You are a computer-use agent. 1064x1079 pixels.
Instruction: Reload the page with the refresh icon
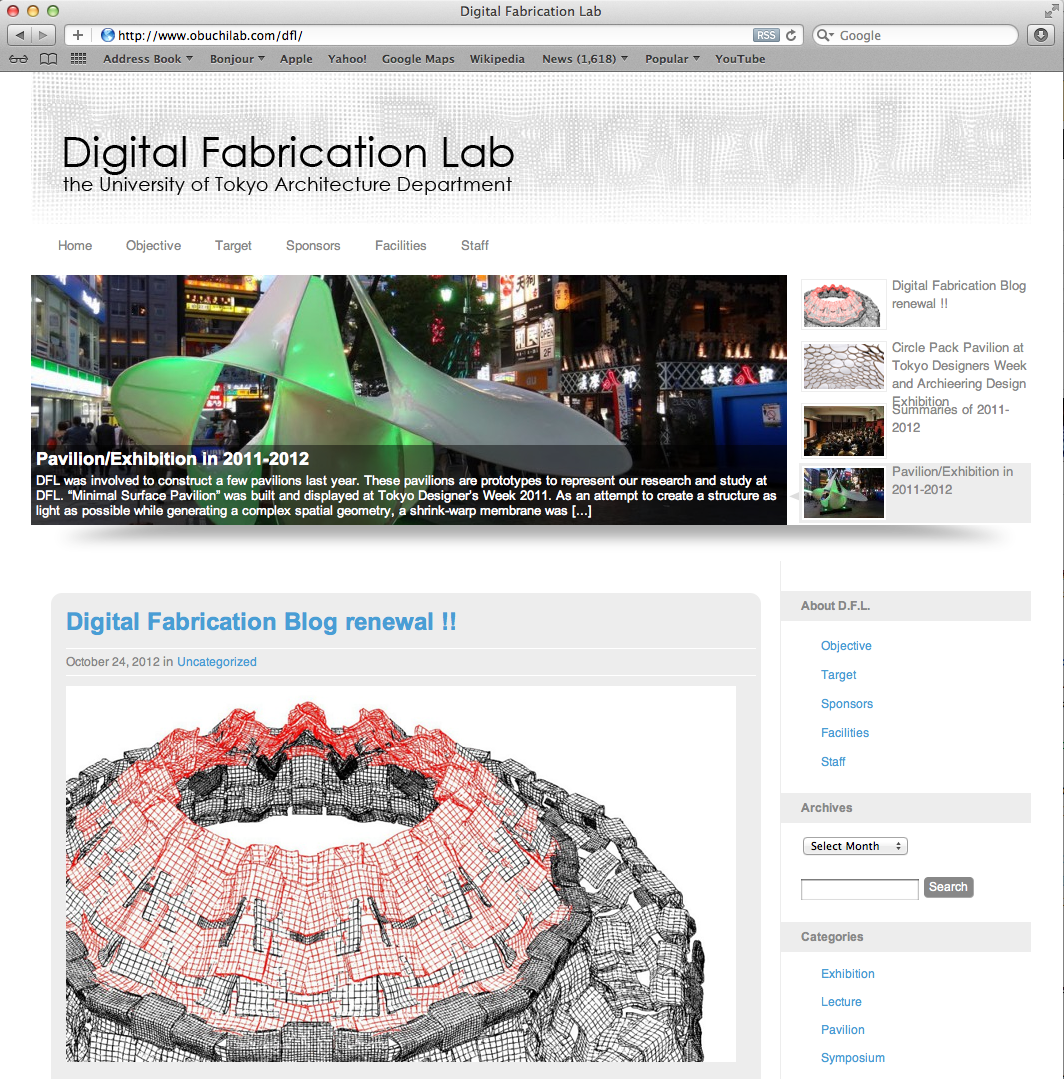(x=791, y=35)
